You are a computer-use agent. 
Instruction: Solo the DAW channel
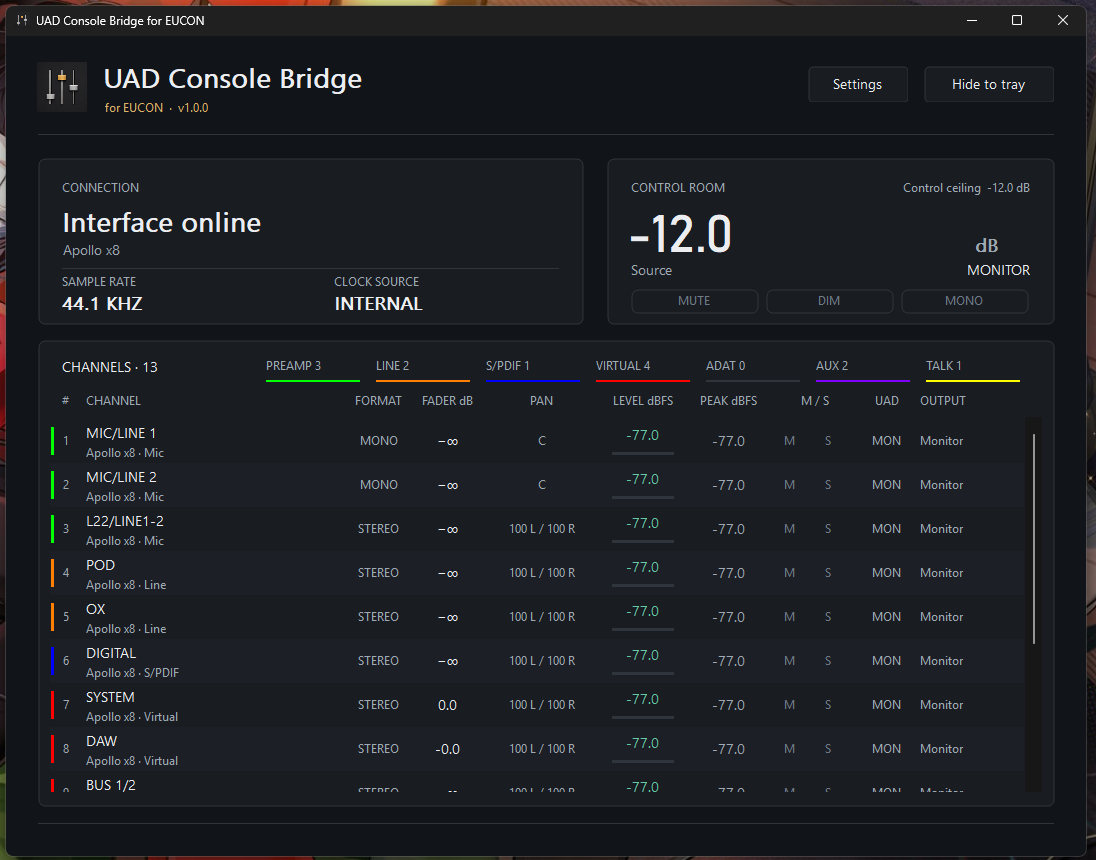pos(828,750)
